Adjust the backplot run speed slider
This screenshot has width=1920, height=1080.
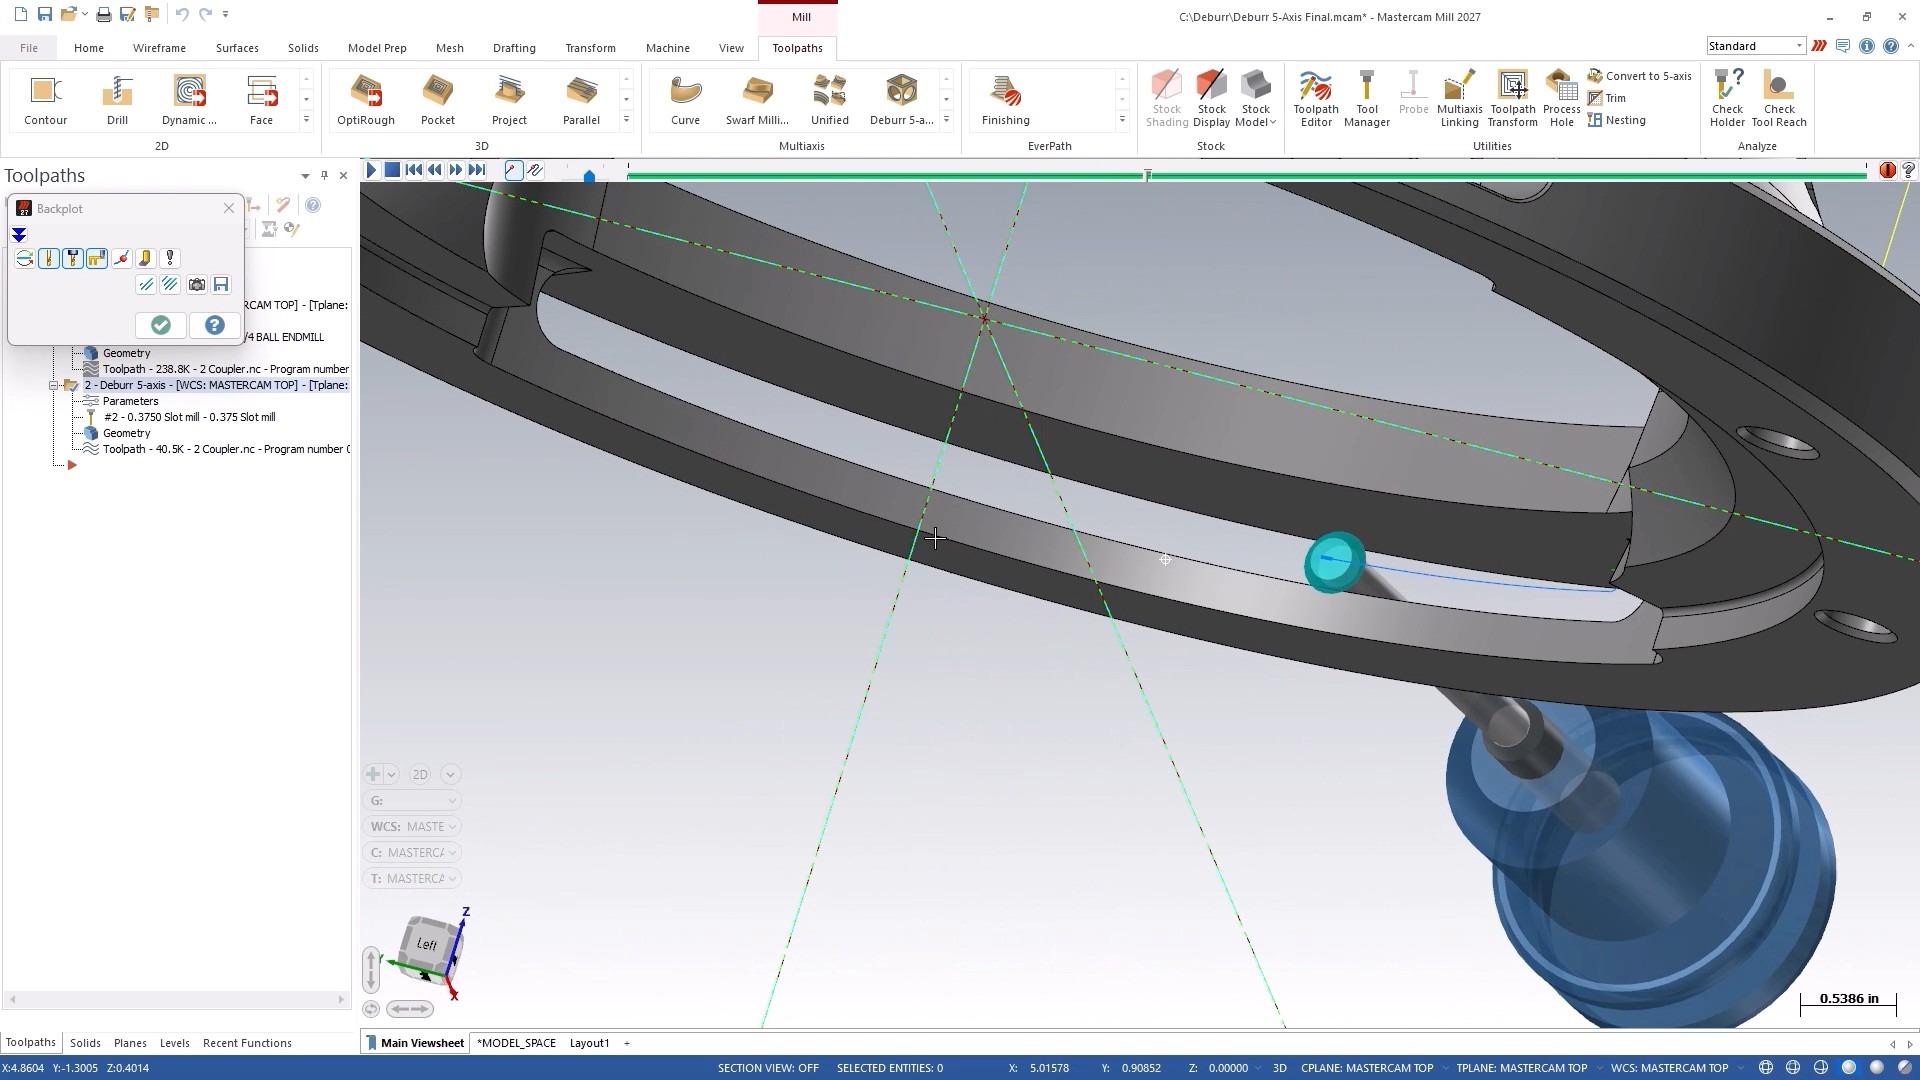(x=589, y=176)
